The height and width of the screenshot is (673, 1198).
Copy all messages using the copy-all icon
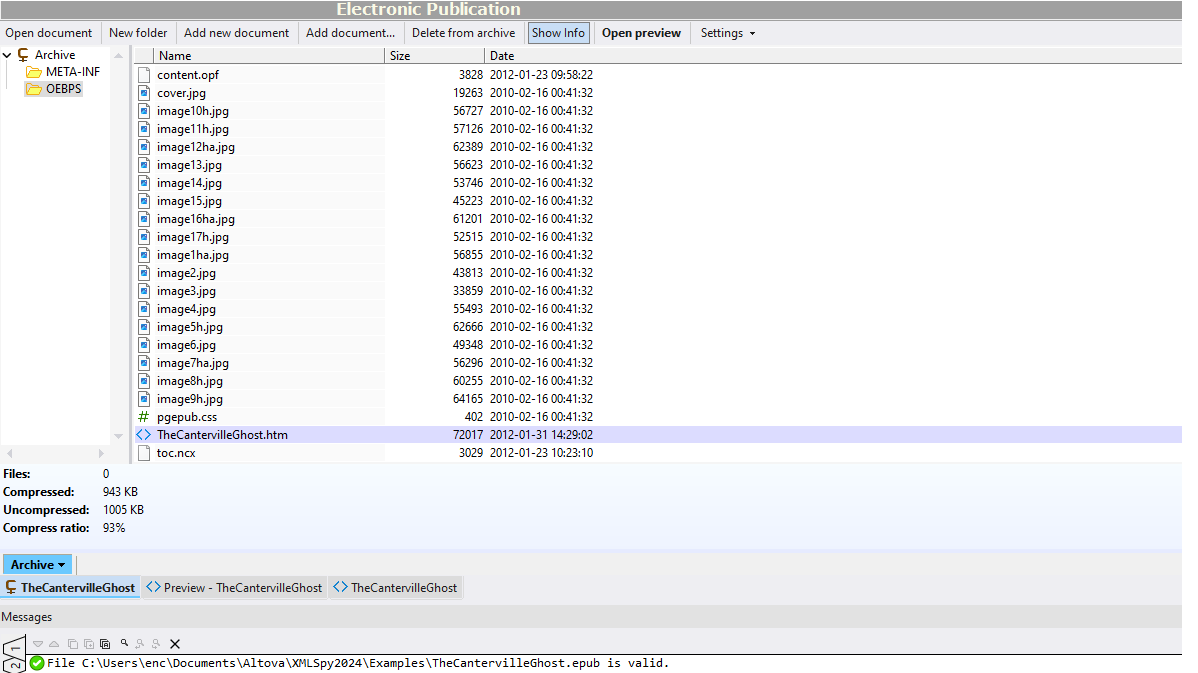point(105,644)
